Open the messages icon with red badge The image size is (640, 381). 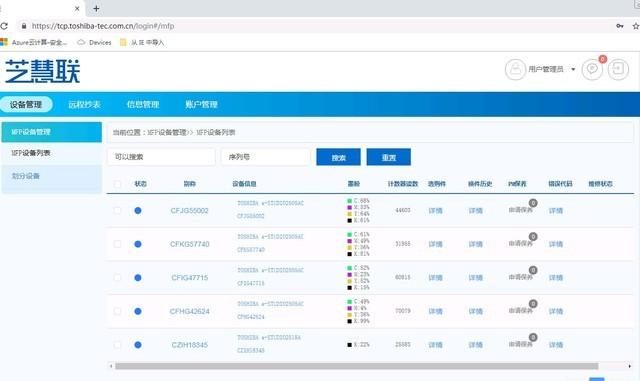tap(592, 69)
